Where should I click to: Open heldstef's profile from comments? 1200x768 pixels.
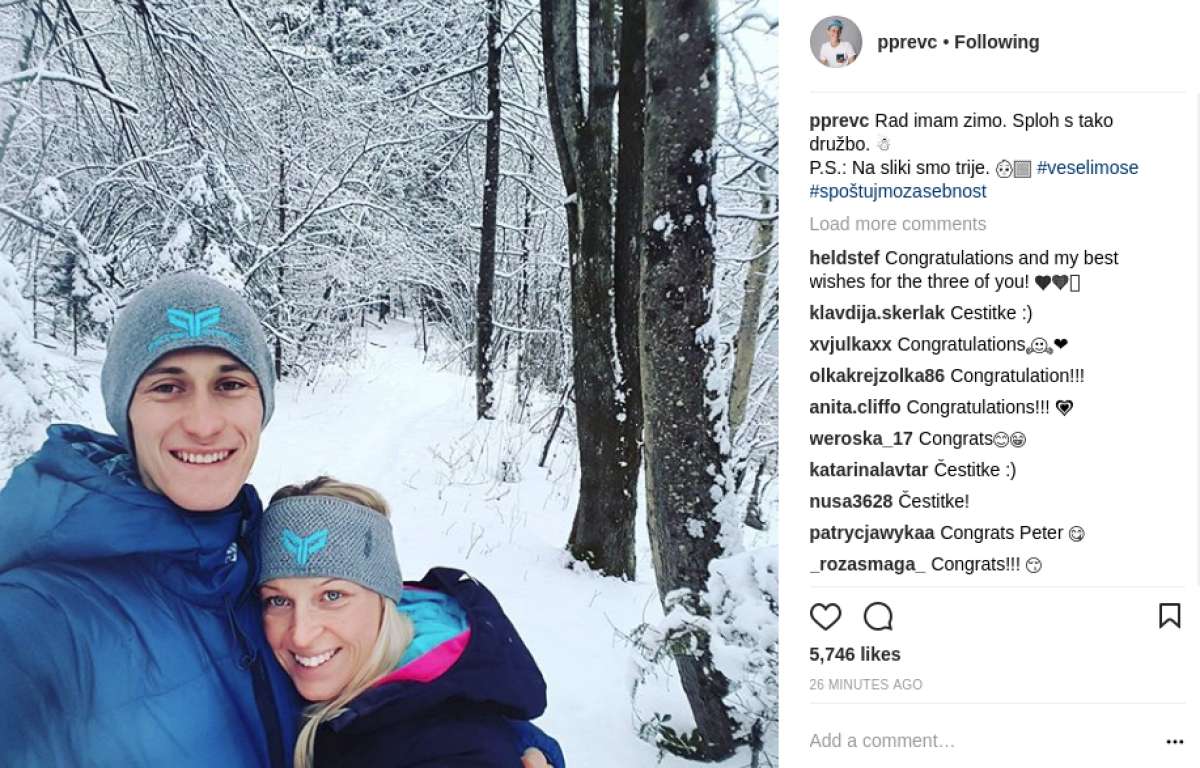click(x=844, y=258)
